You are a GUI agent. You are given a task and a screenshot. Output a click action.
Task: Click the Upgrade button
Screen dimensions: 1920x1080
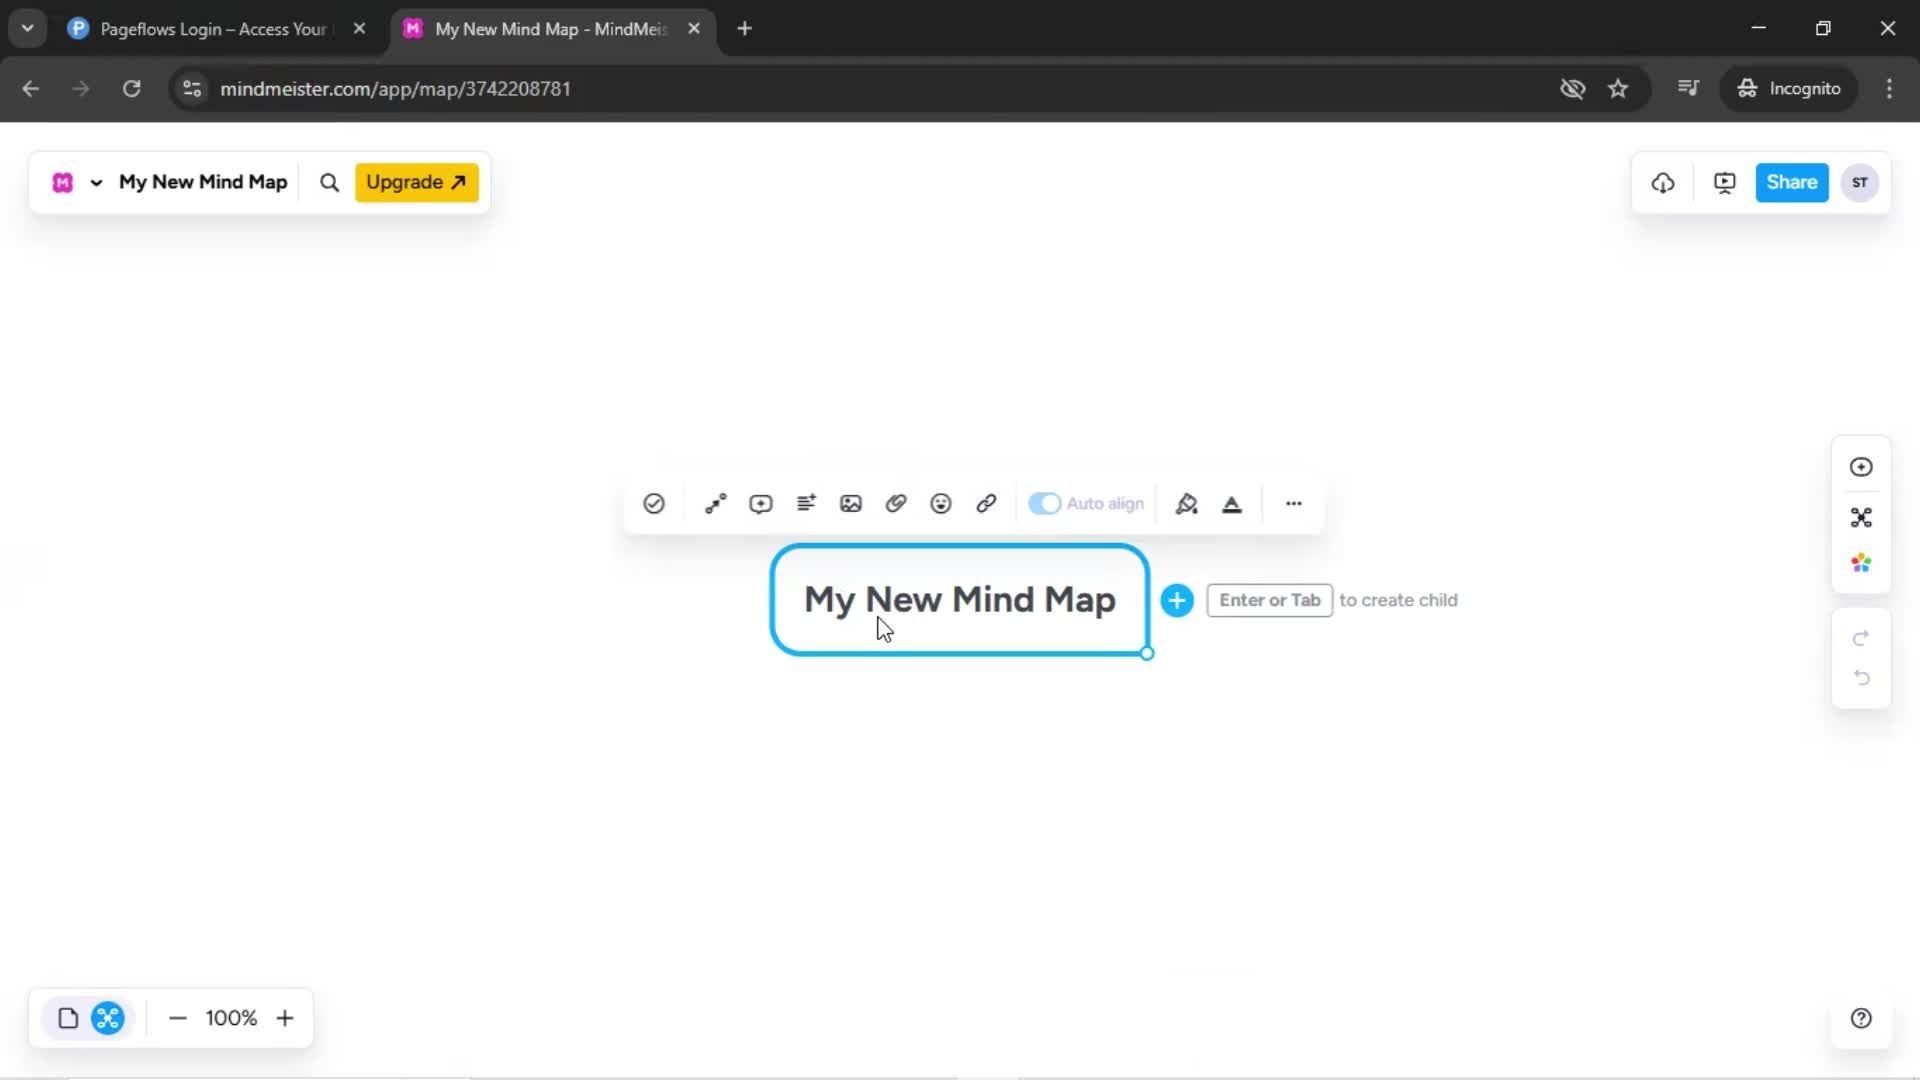click(x=416, y=182)
